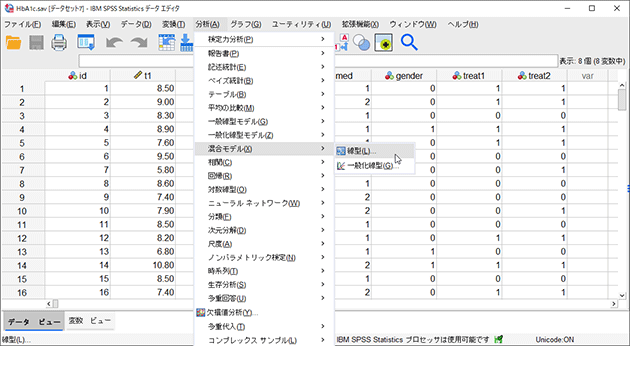Expand the 尺度(A) submenu
This screenshot has width=630, height=380.
264,244
